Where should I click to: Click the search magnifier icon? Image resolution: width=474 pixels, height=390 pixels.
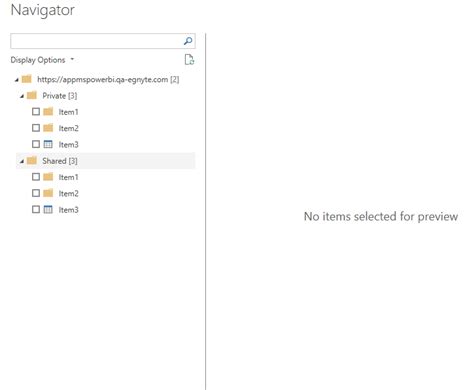(x=188, y=41)
